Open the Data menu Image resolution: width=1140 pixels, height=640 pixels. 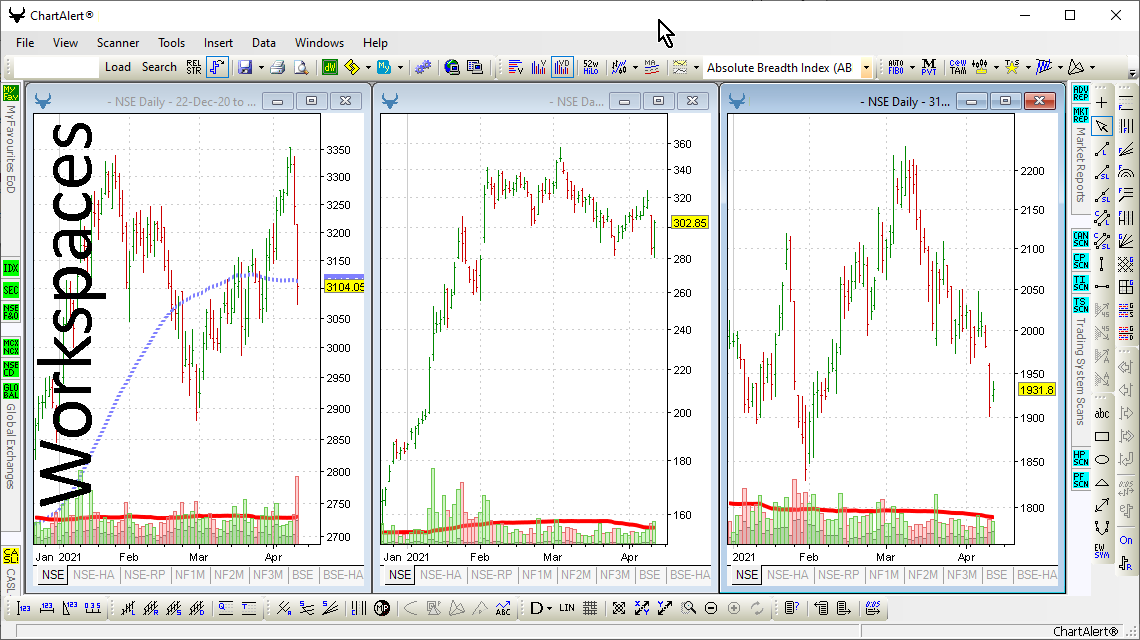pos(264,43)
